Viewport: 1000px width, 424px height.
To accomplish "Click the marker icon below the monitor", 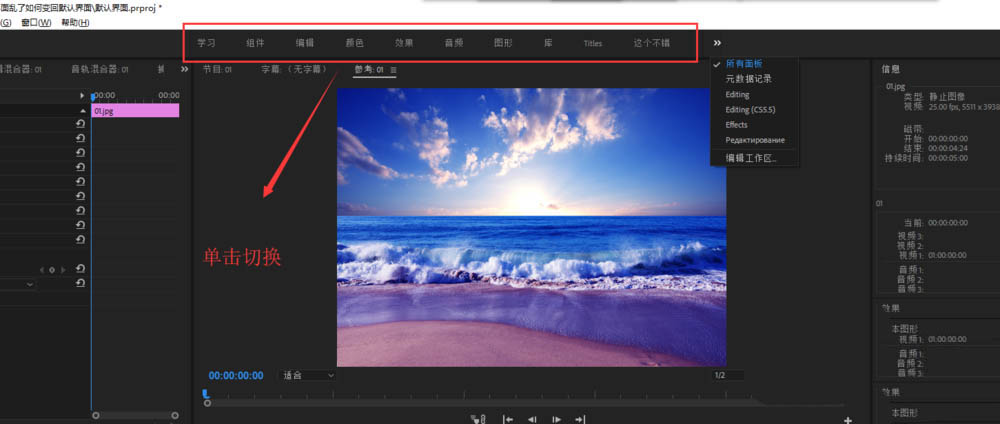I will (x=479, y=419).
